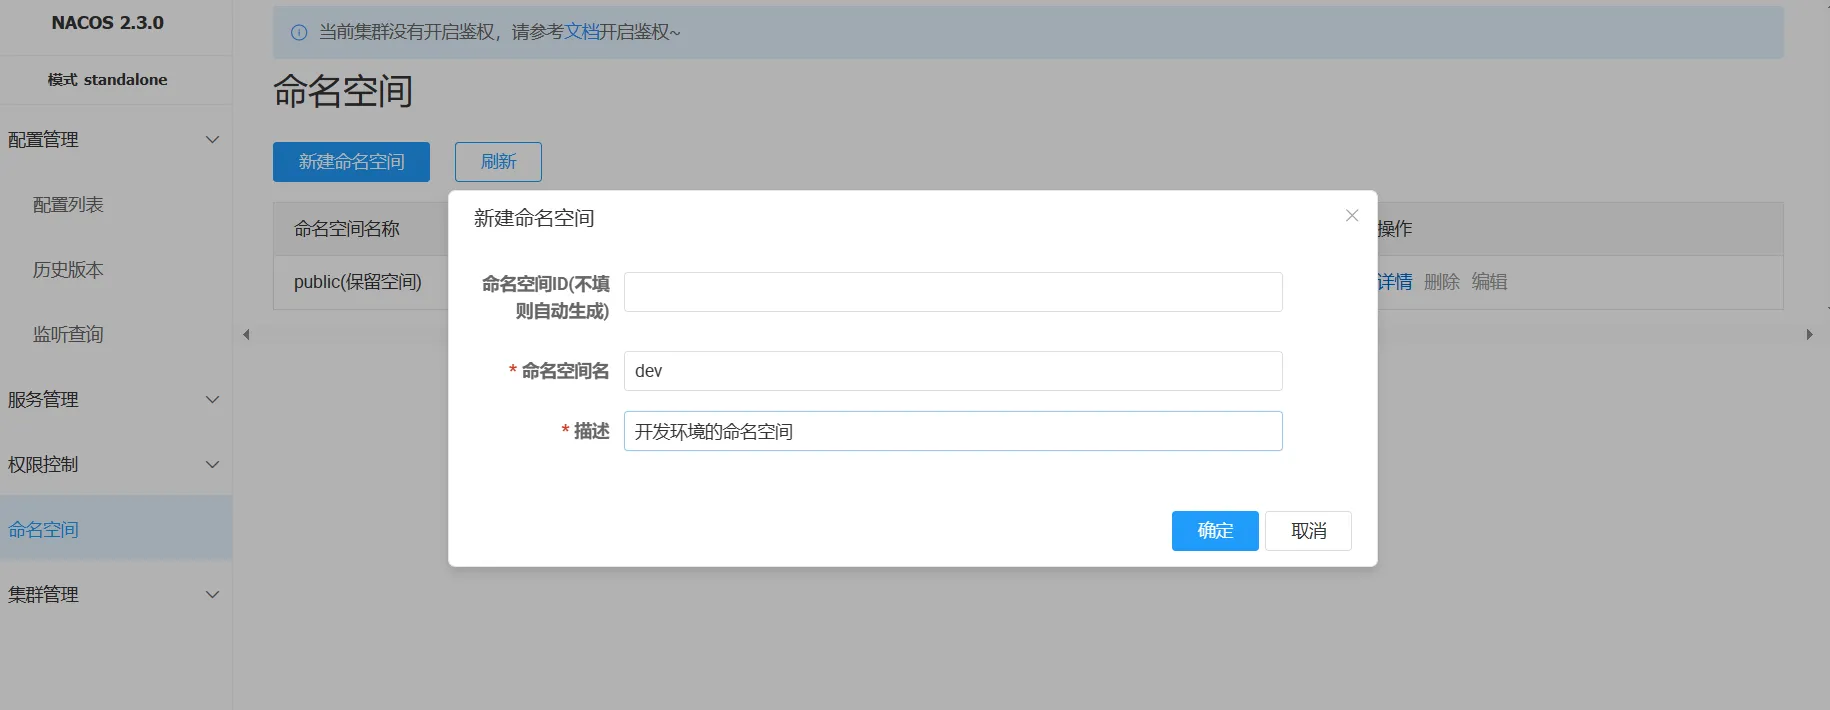
Task: Go to 历史版本 in the sidebar
Action: point(68,270)
